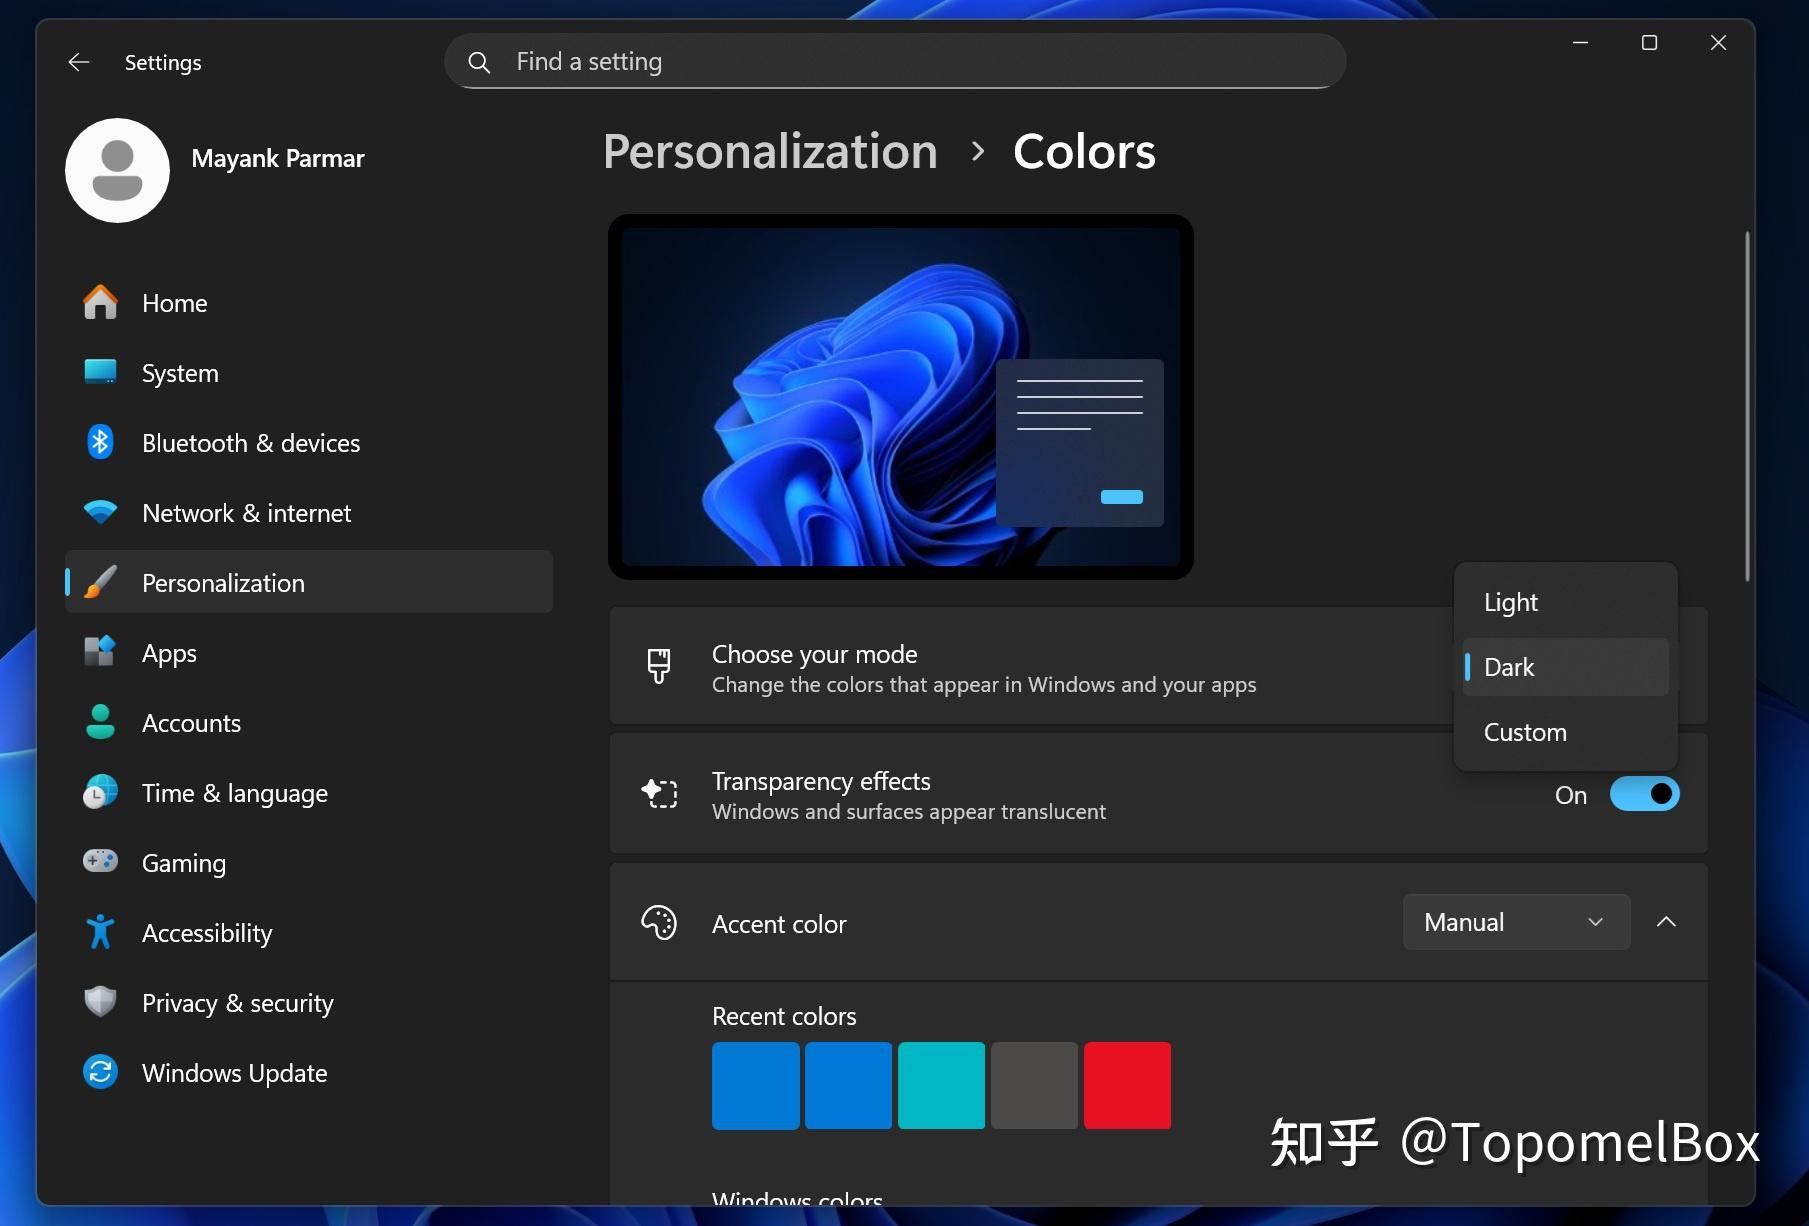Select Dark mode option
This screenshot has height=1226, width=1809.
(x=1566, y=667)
